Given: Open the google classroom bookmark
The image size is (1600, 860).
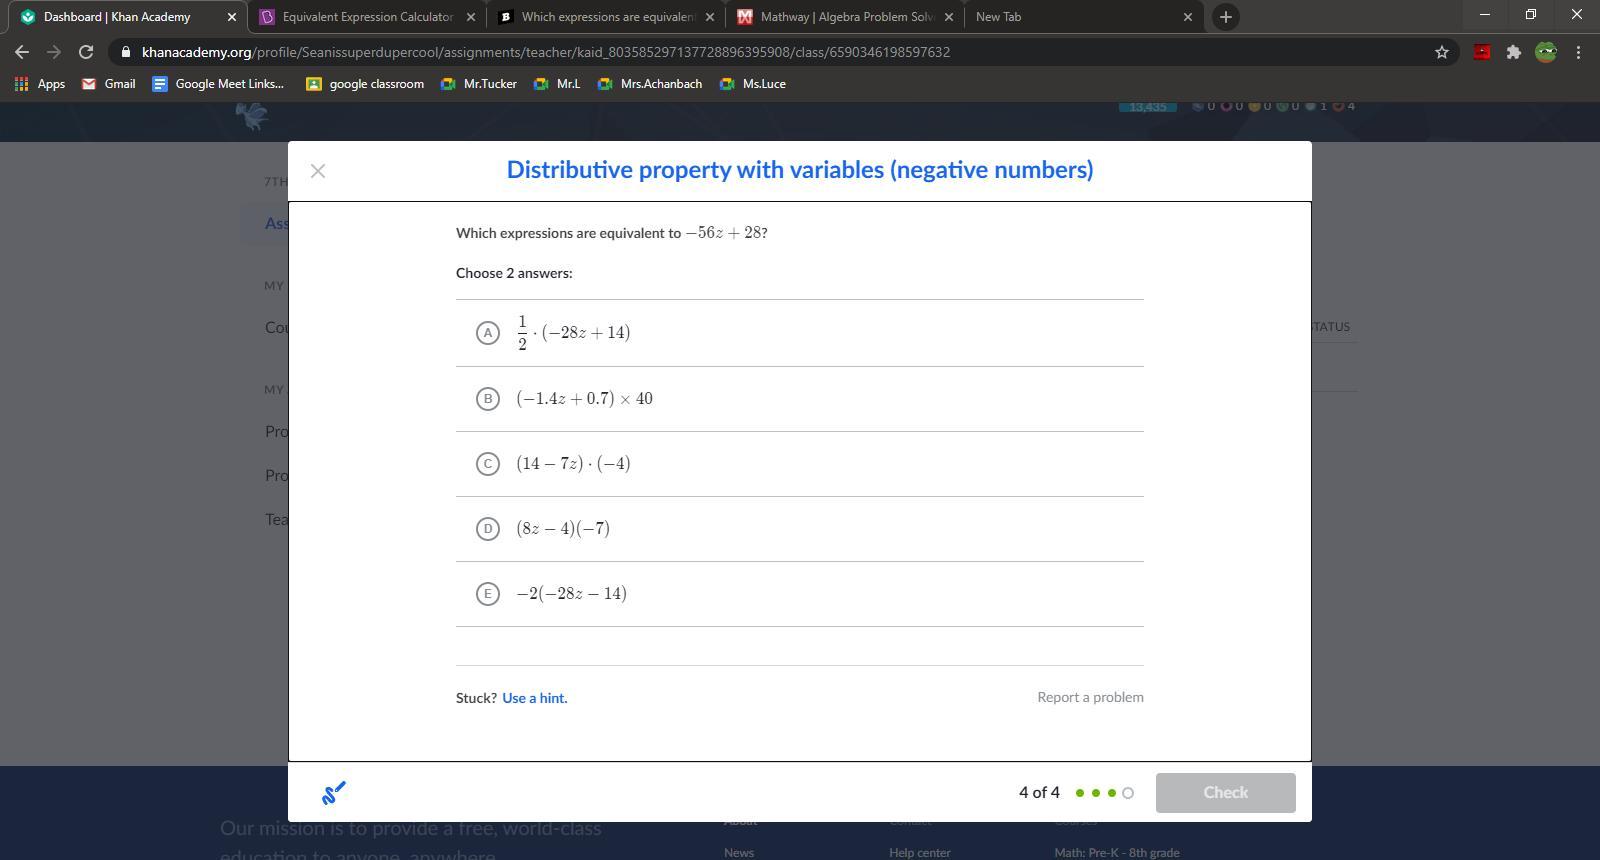Looking at the screenshot, I should click(x=366, y=84).
